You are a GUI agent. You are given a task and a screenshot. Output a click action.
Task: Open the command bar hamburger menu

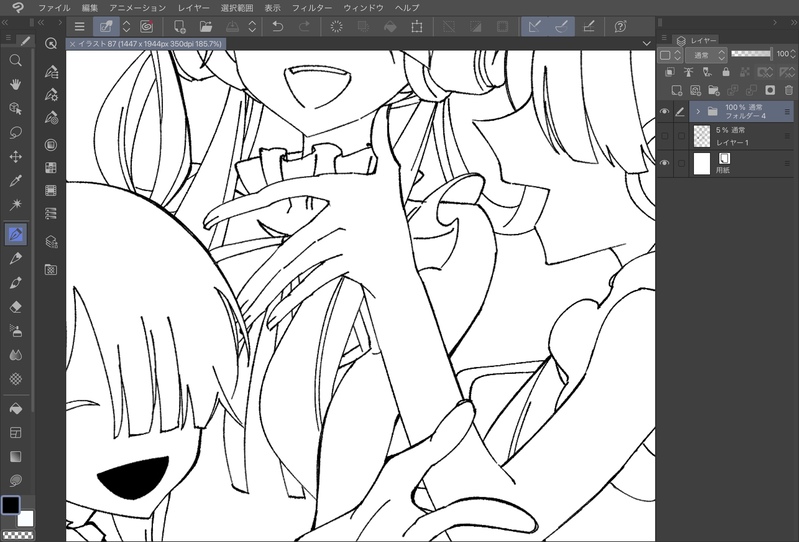pos(79,26)
